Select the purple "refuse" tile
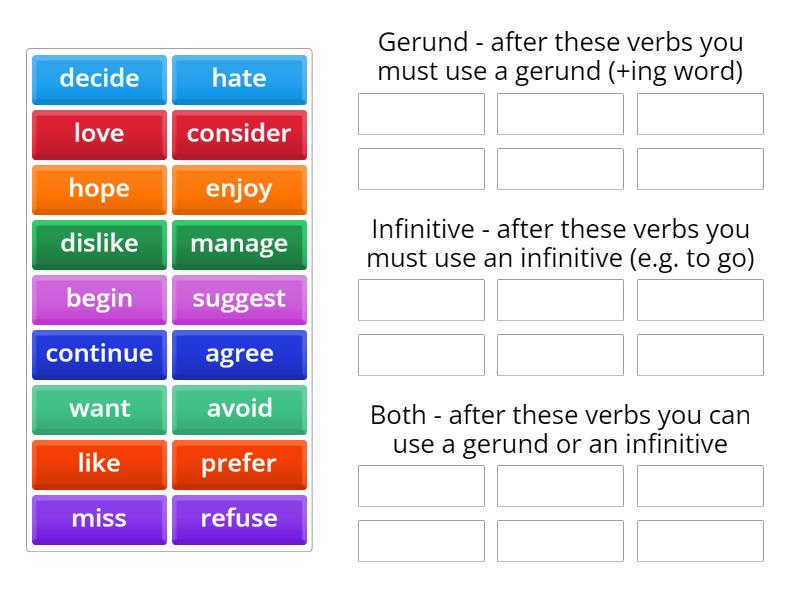The image size is (800, 600). click(x=239, y=519)
